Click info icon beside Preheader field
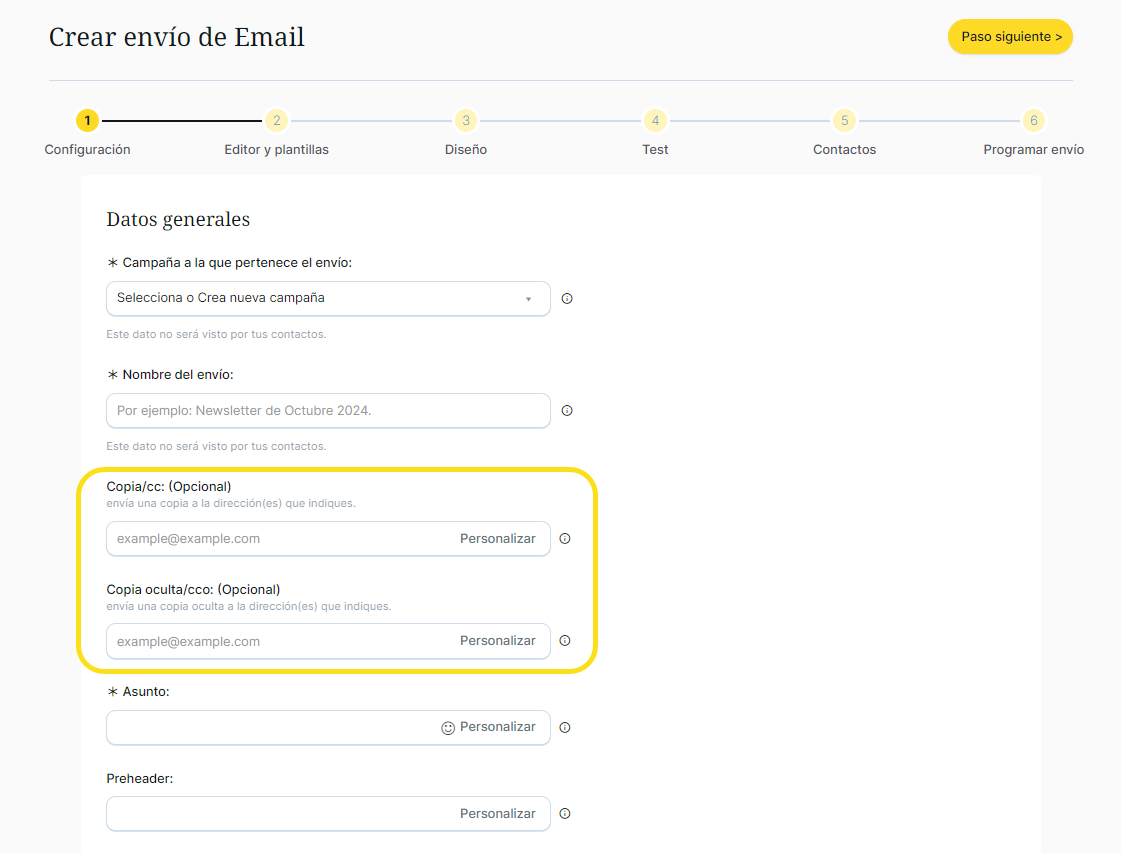The image size is (1121, 853). (x=565, y=814)
